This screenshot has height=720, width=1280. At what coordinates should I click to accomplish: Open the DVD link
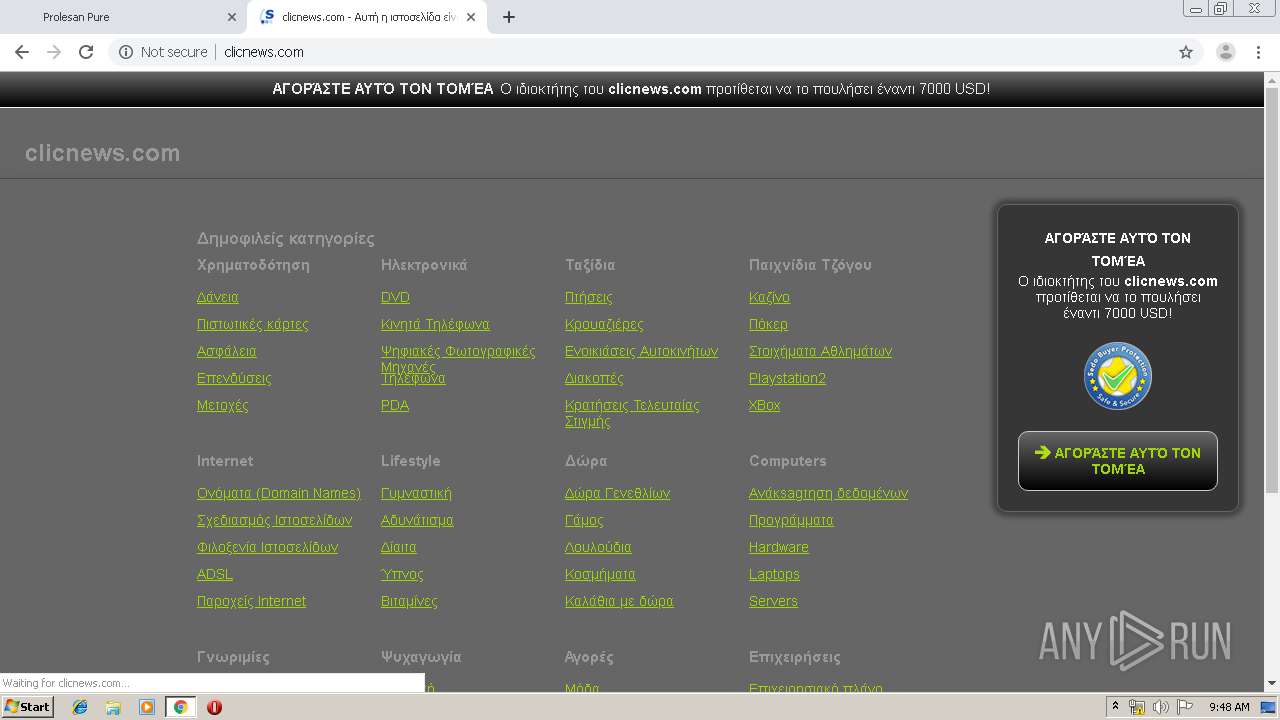point(395,297)
